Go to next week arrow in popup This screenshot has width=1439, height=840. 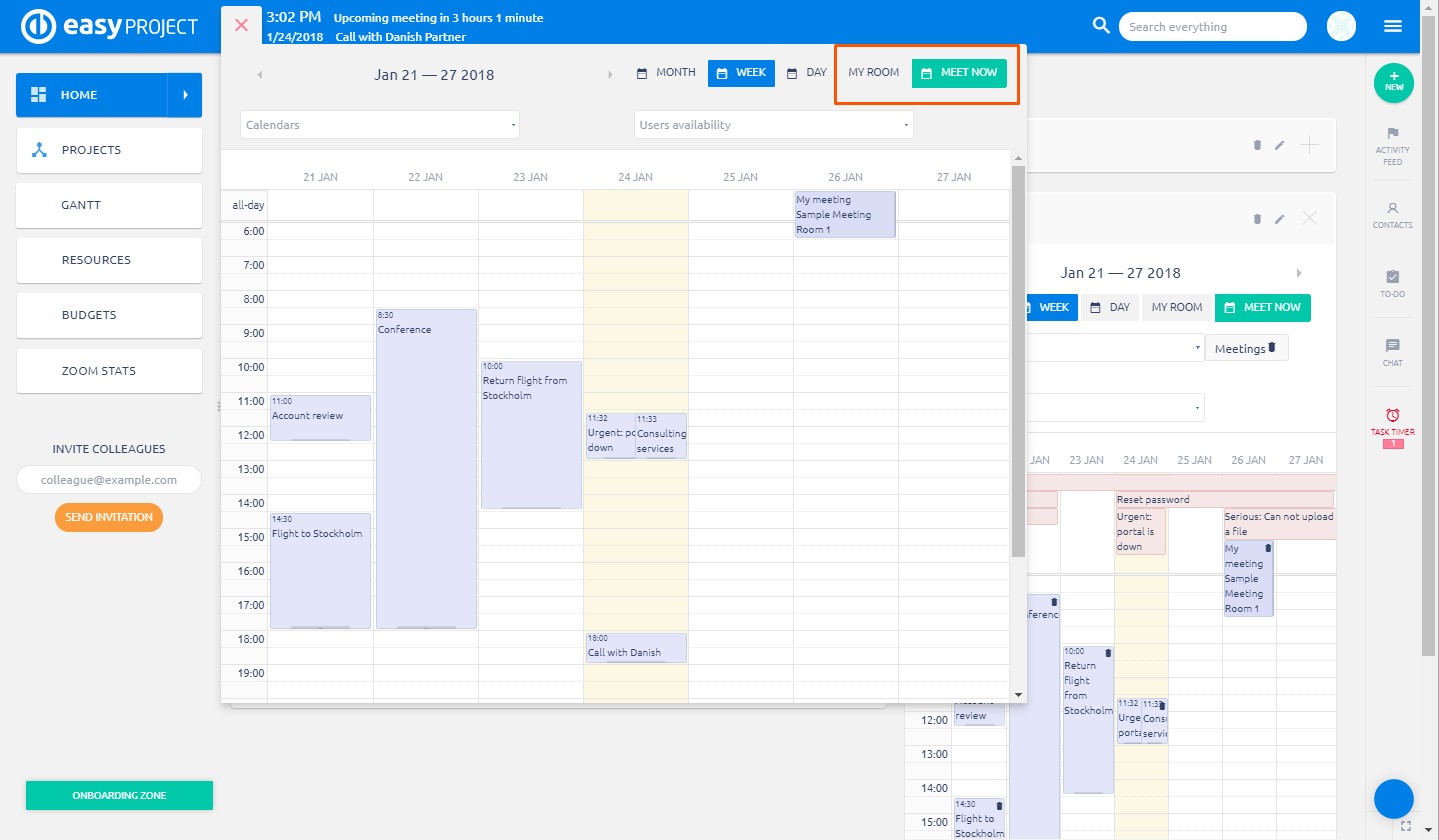(610, 75)
